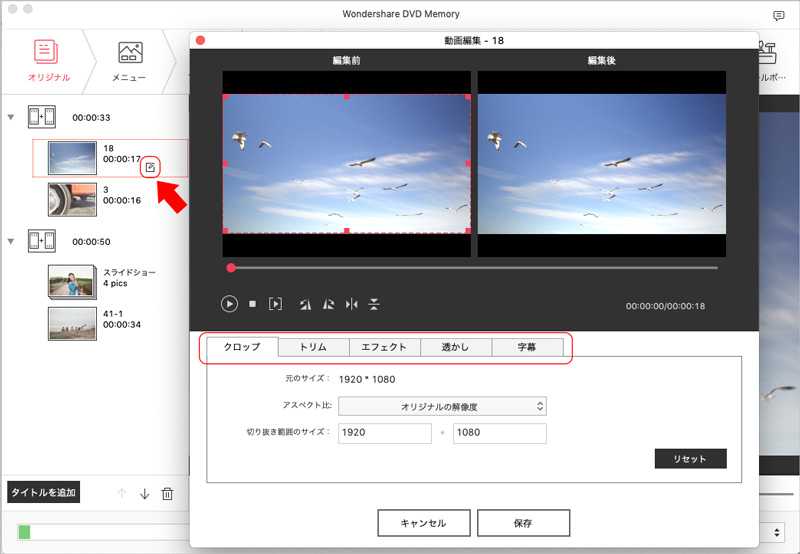800x554 pixels.
Task: Play the video preview
Action: [229, 304]
